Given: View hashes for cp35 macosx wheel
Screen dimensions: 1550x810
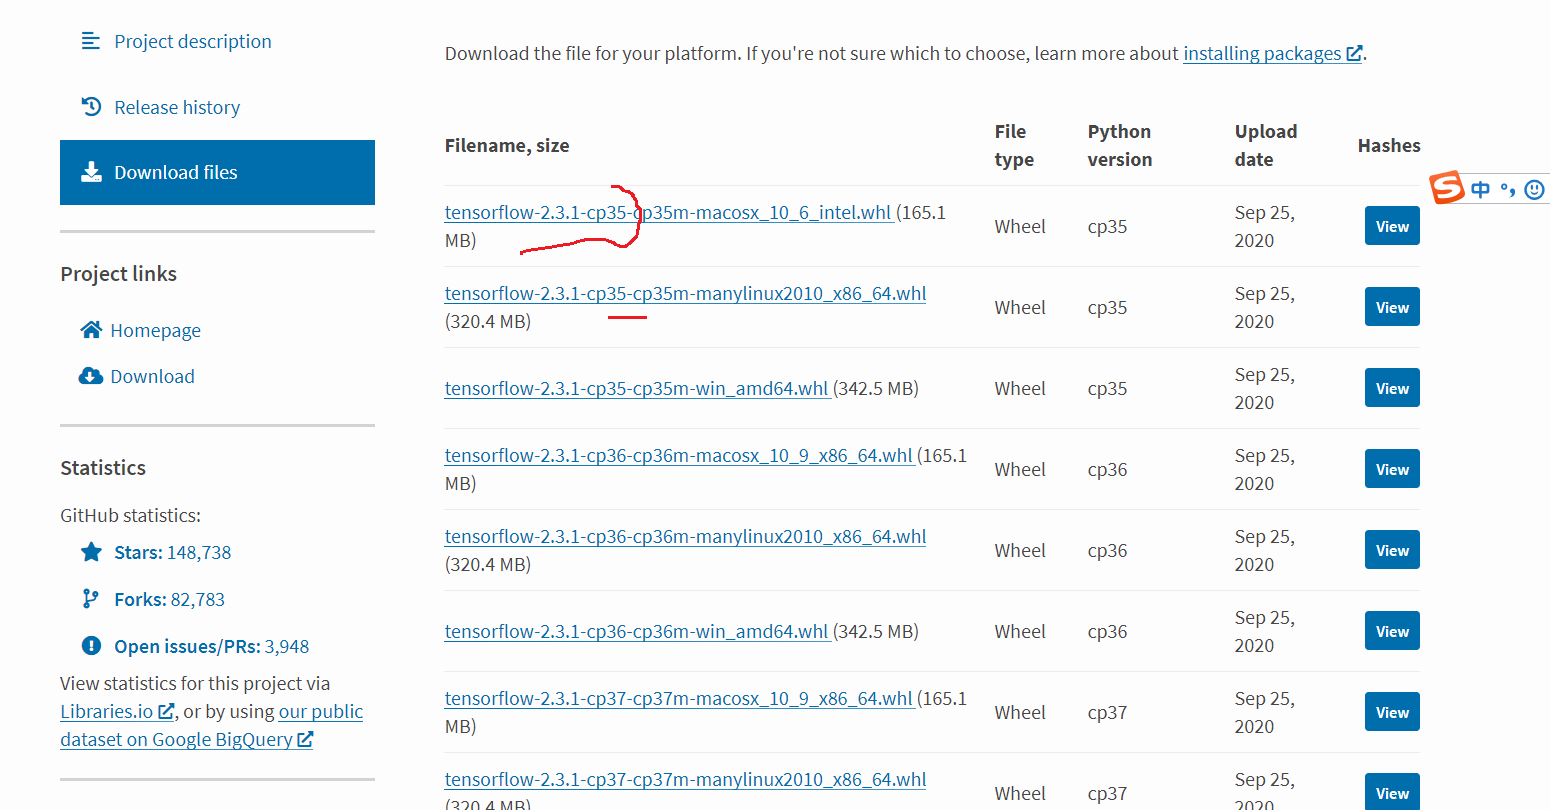Looking at the screenshot, I should 1392,226.
